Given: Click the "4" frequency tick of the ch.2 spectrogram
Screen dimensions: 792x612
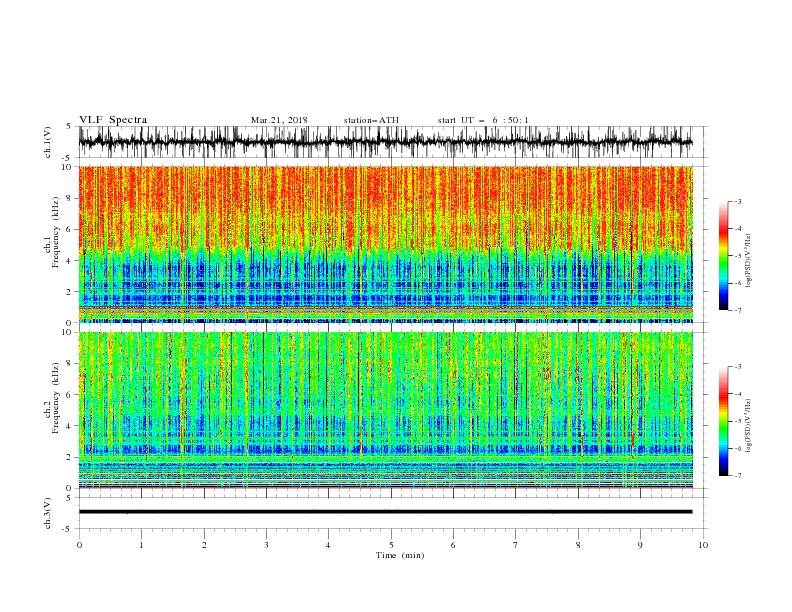Looking at the screenshot, I should click(x=69, y=426).
